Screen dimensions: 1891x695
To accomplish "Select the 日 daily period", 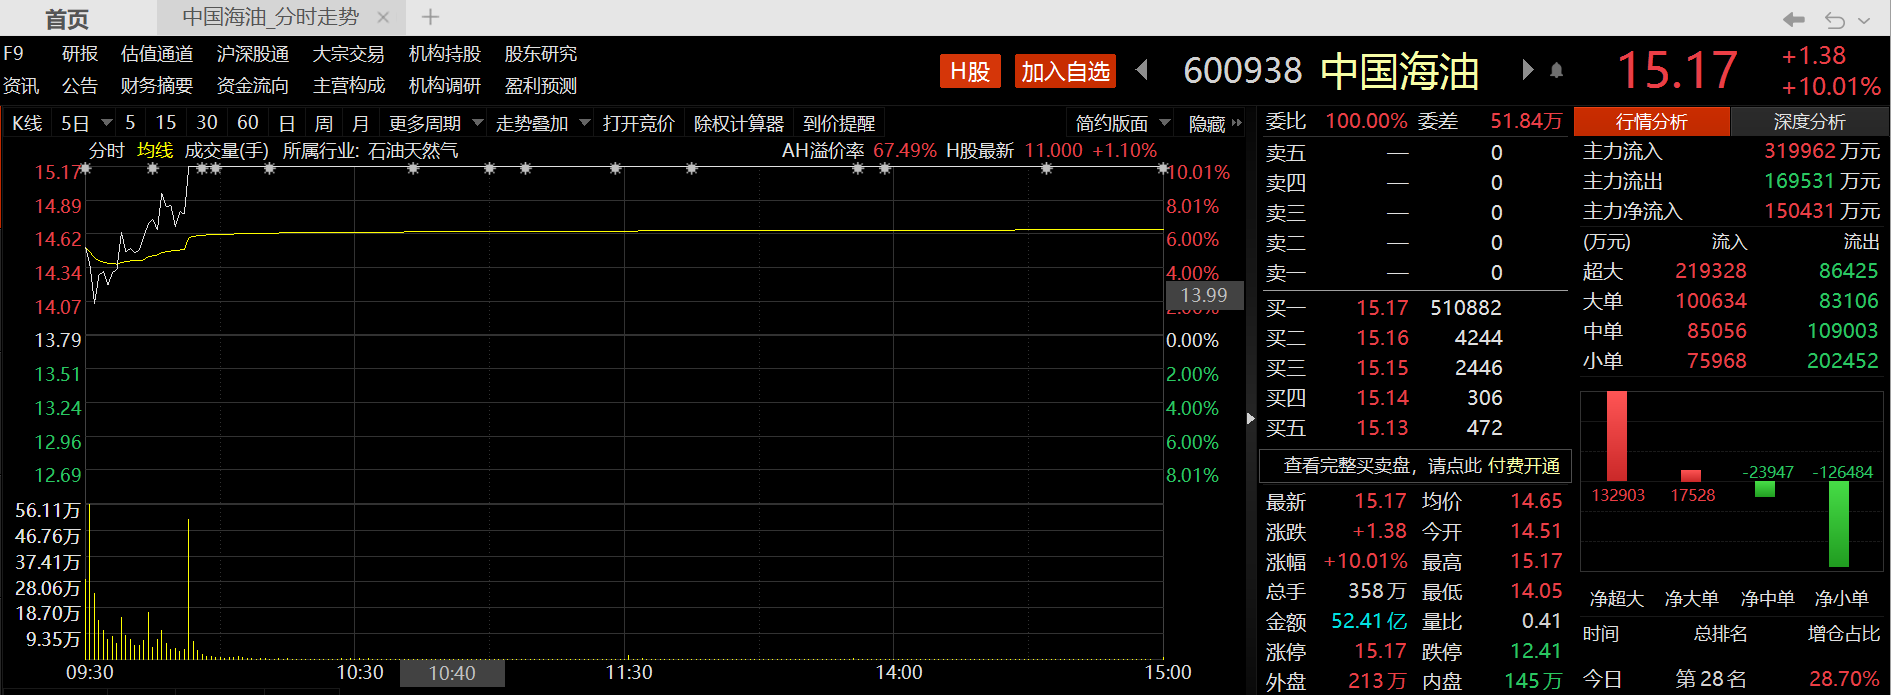I will click(287, 123).
